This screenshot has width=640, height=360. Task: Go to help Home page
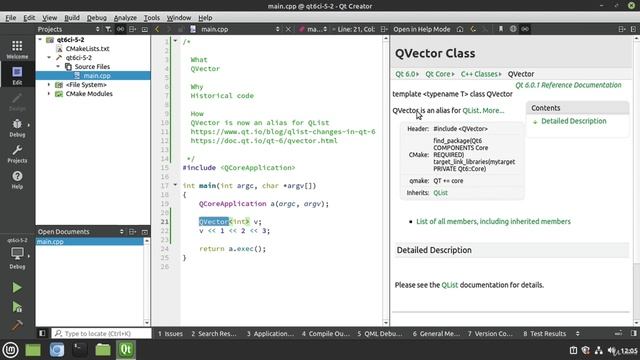click(460, 29)
